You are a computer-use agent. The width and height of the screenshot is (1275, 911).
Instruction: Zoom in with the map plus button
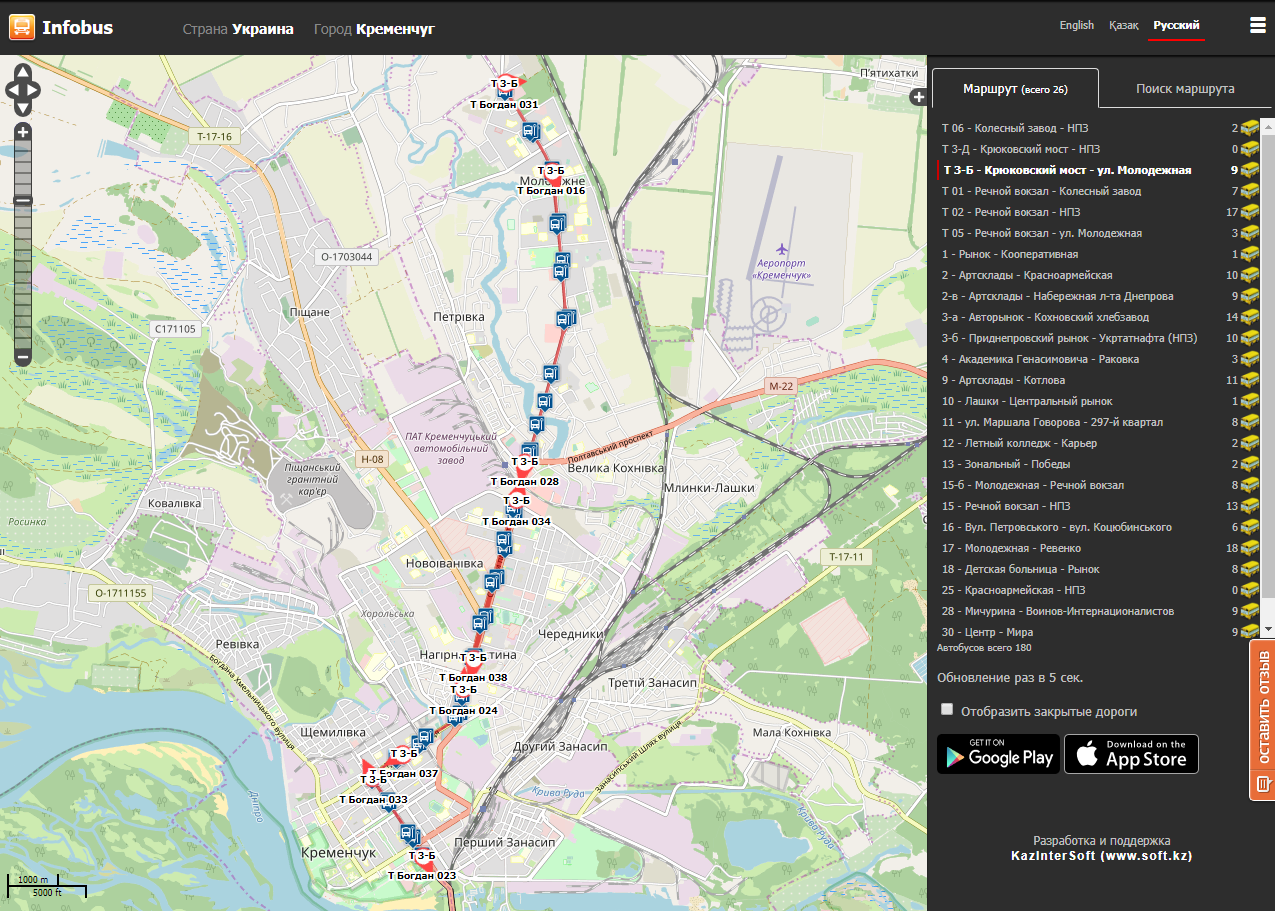point(23,132)
